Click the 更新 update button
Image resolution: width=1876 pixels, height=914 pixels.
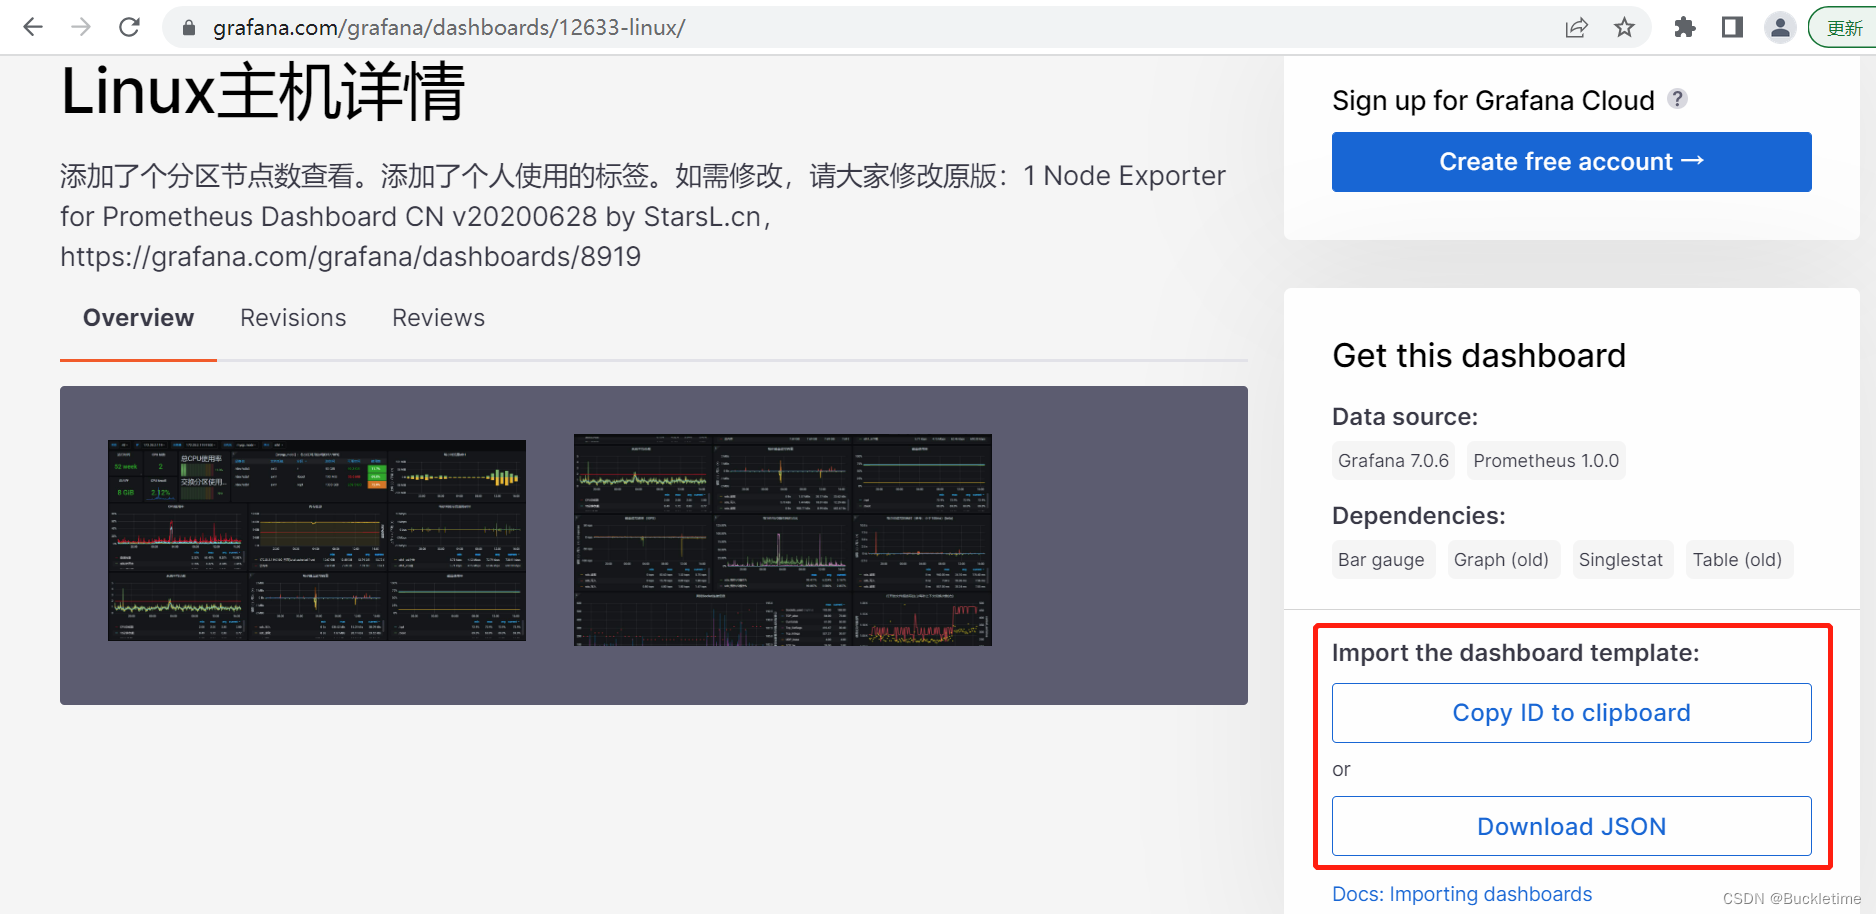[x=1843, y=28]
